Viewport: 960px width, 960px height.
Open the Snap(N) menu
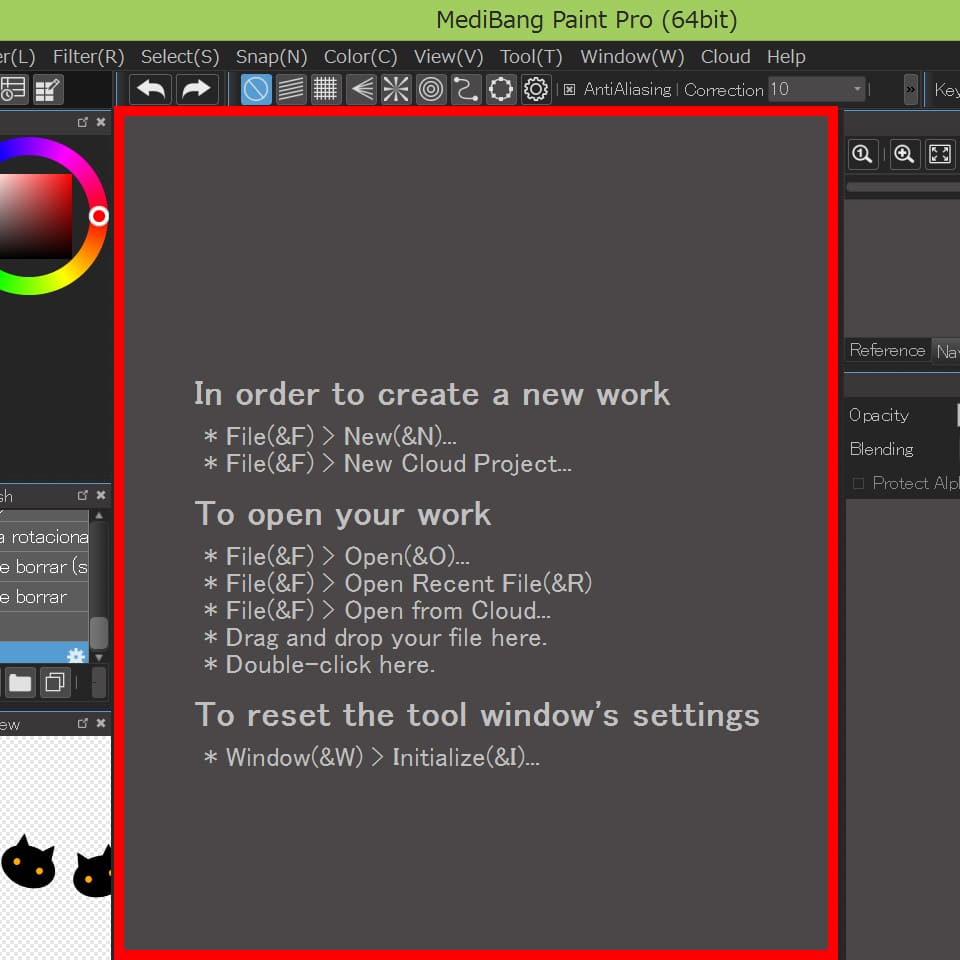pyautogui.click(x=271, y=57)
